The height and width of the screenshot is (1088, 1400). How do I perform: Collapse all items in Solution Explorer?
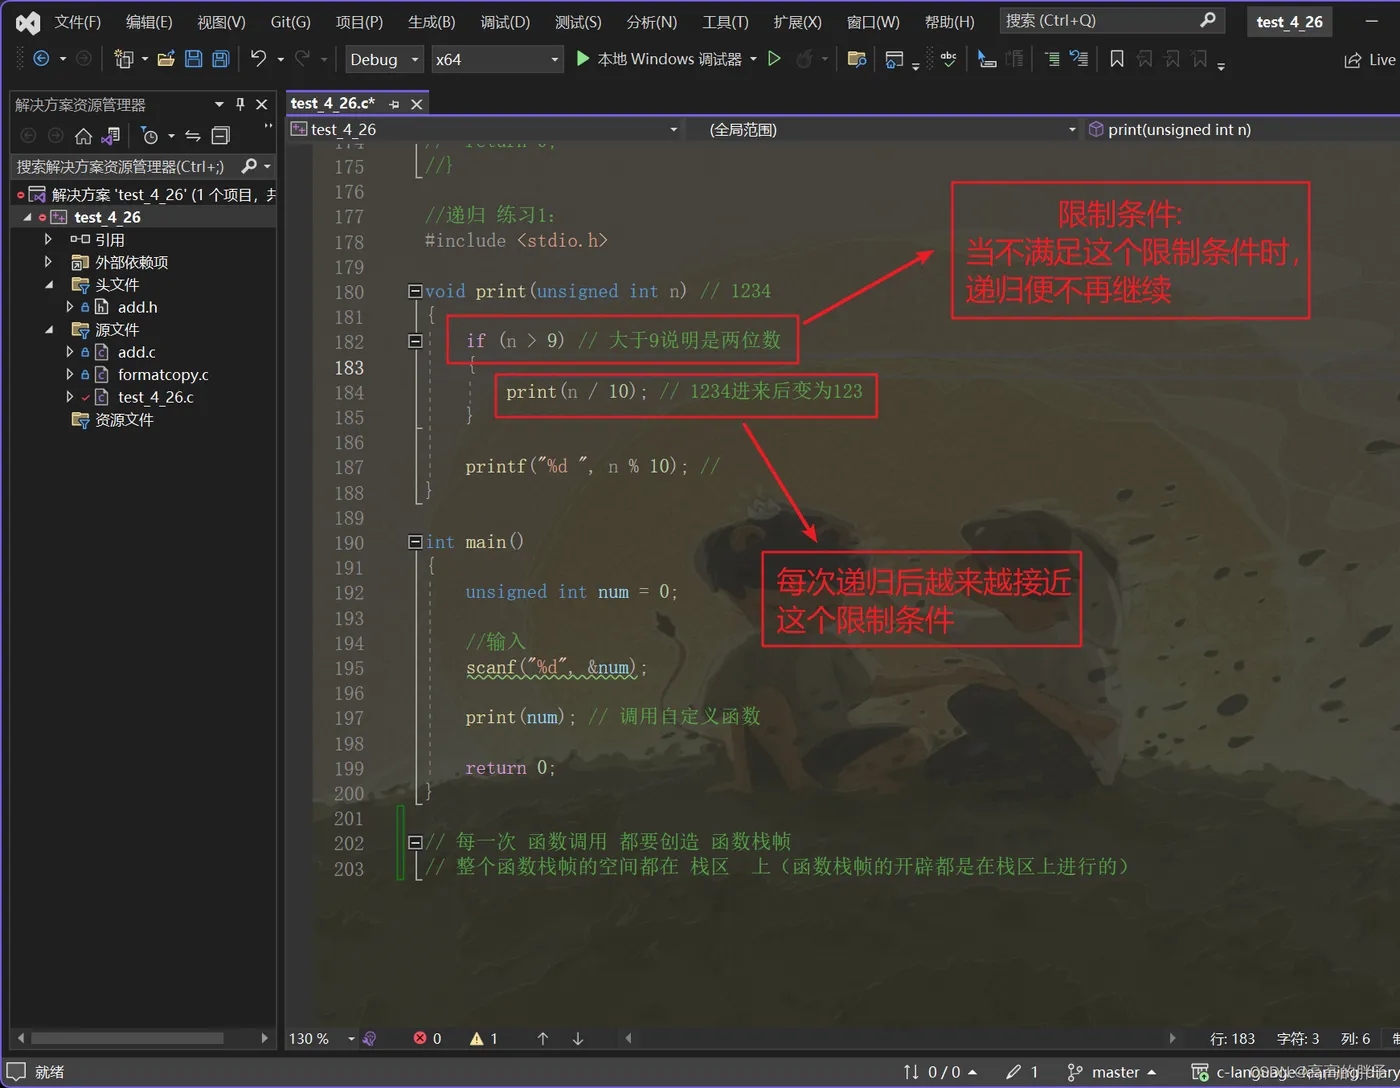click(221, 135)
